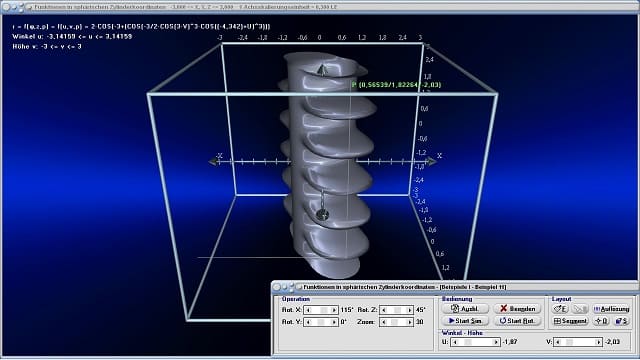Click the disc marker on the surface
640x360 pixels.
tap(322, 214)
